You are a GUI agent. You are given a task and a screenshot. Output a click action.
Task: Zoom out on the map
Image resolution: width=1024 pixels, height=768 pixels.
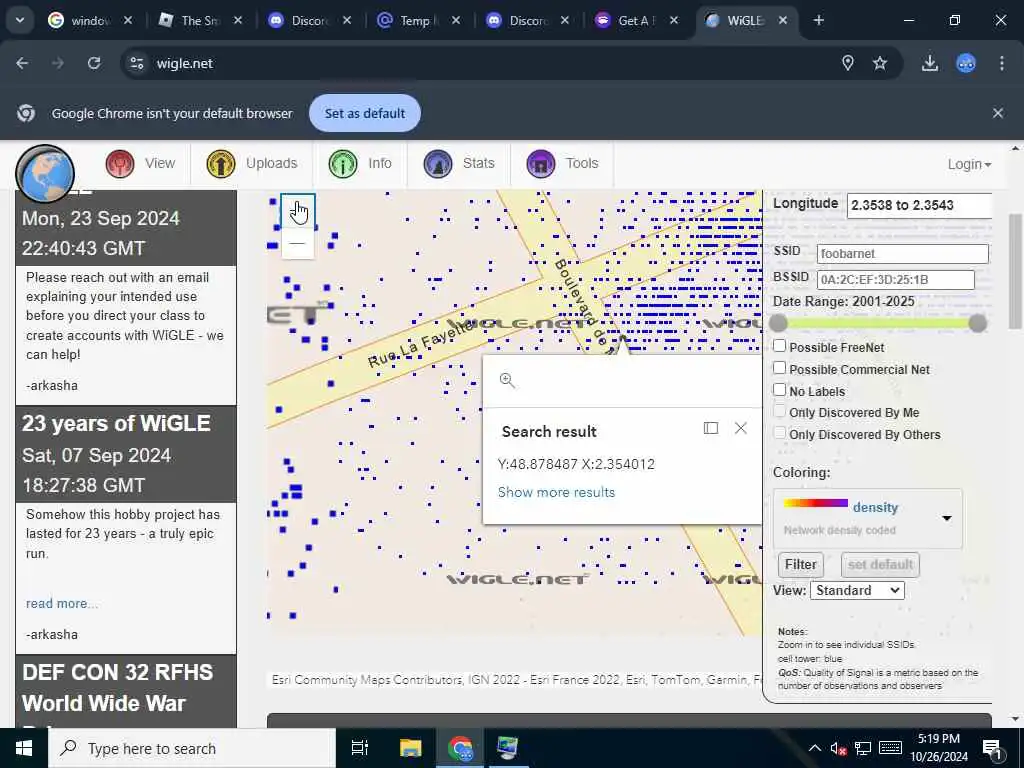point(298,243)
